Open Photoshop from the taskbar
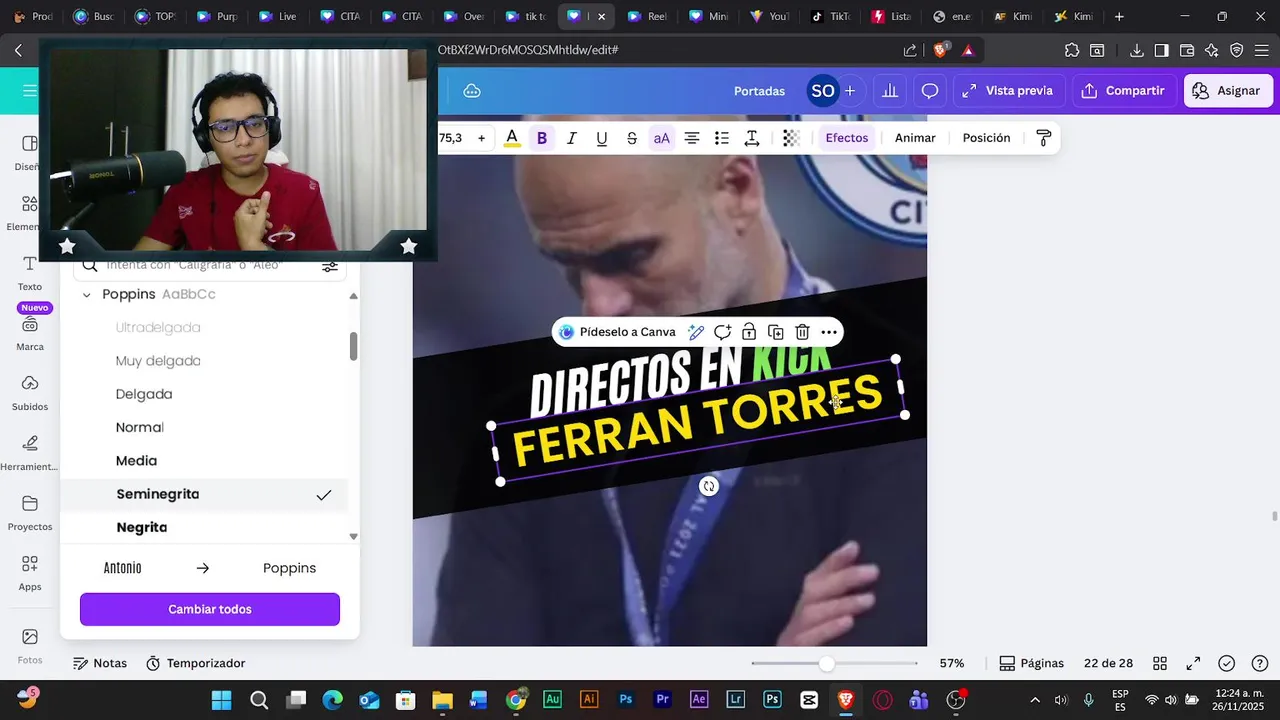Image resolution: width=1280 pixels, height=720 pixels. (626, 700)
